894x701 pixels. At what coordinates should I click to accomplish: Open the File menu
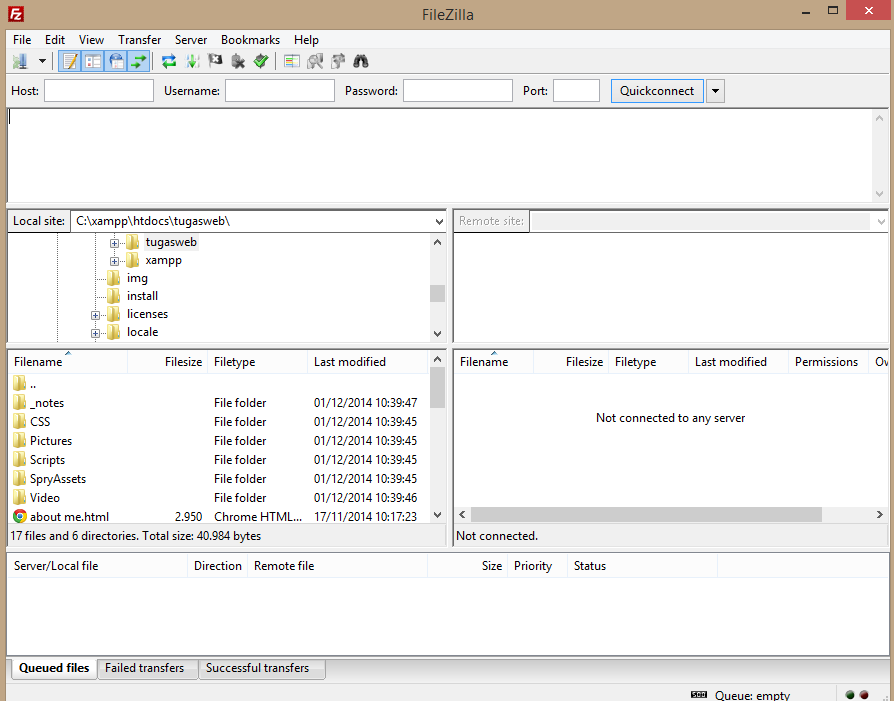click(x=22, y=40)
